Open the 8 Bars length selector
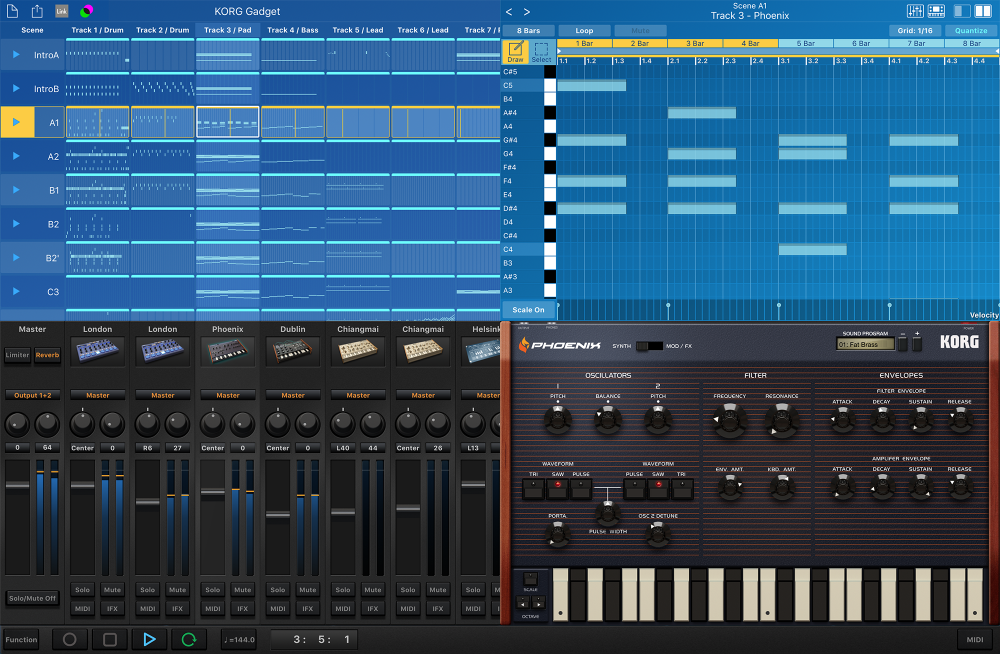 click(x=529, y=31)
